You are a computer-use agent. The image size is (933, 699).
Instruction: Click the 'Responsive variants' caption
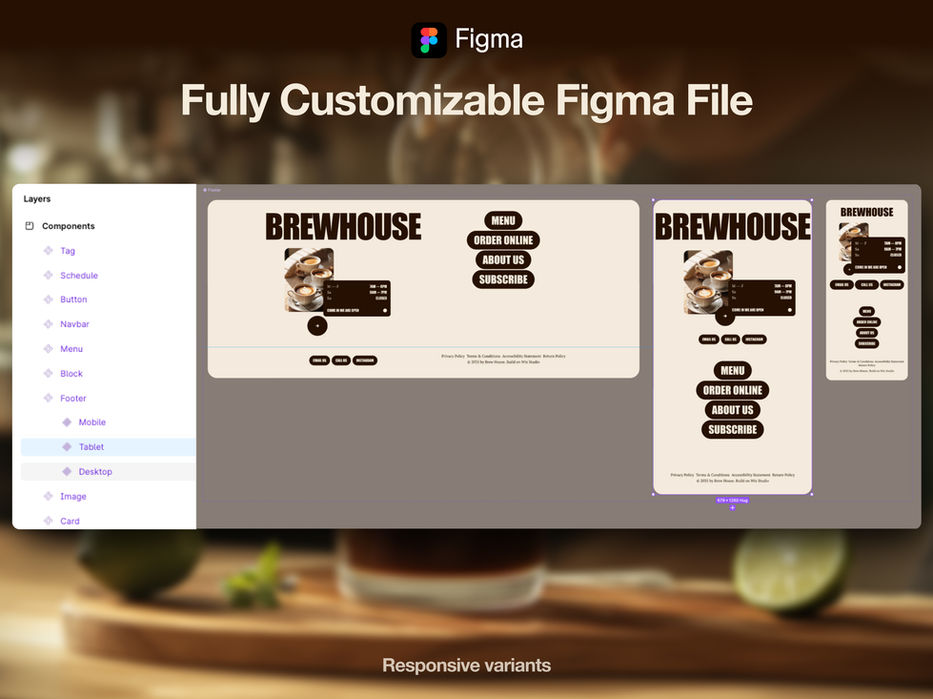tap(466, 665)
